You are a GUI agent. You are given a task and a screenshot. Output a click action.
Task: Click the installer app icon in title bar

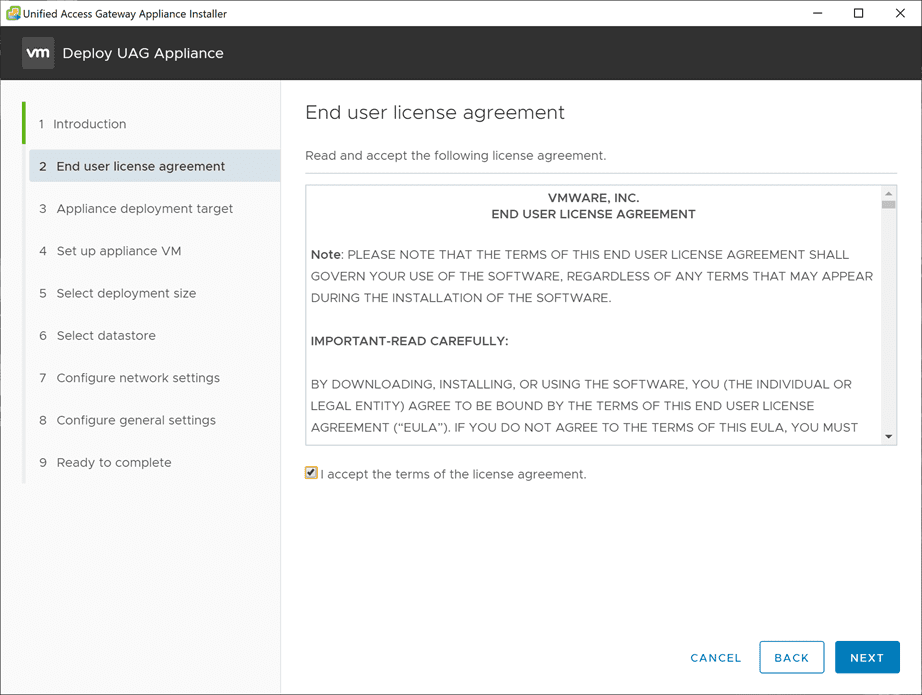point(13,14)
